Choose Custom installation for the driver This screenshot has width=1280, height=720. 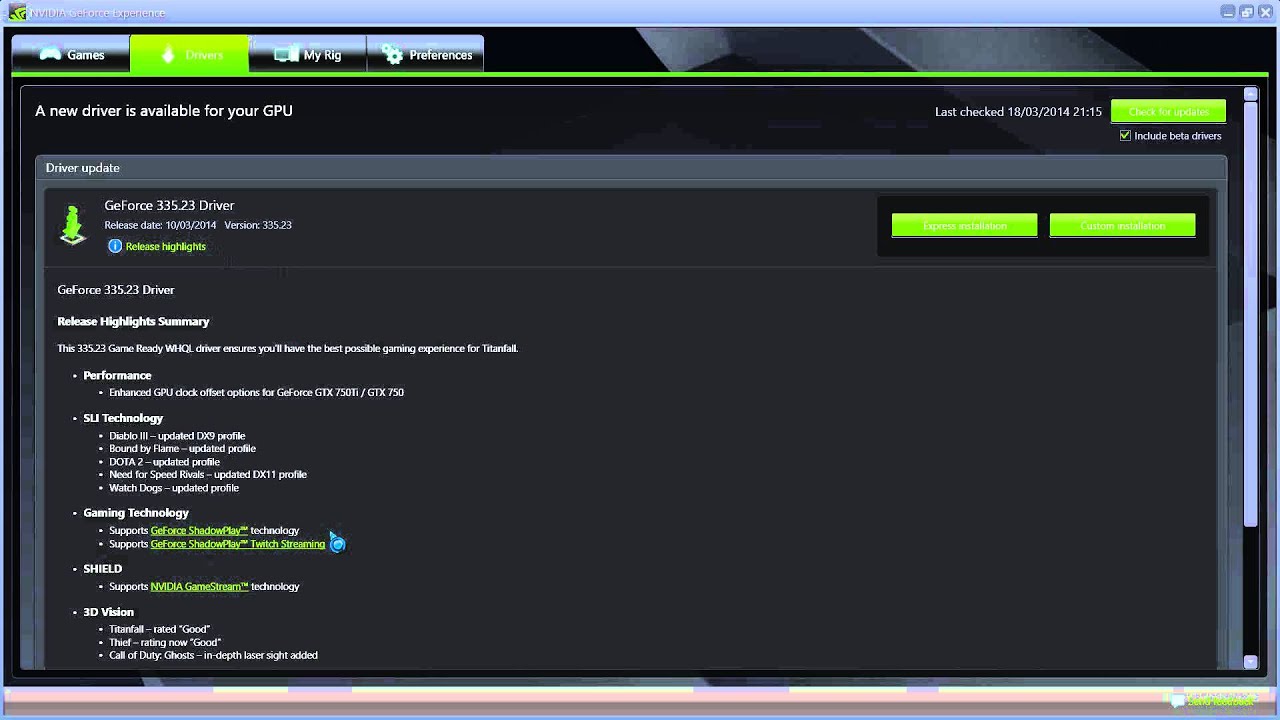pos(1122,226)
